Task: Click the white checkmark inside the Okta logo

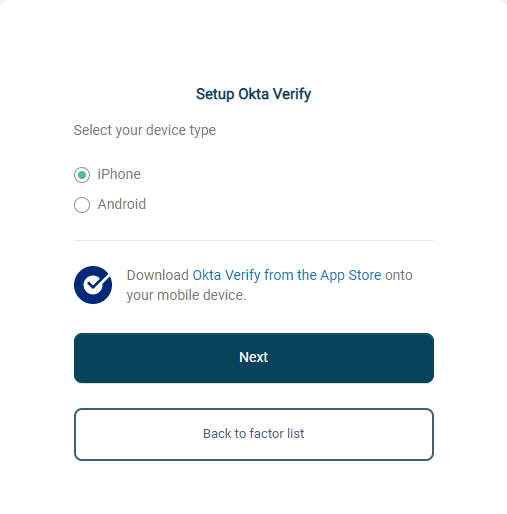Action: tap(95, 283)
